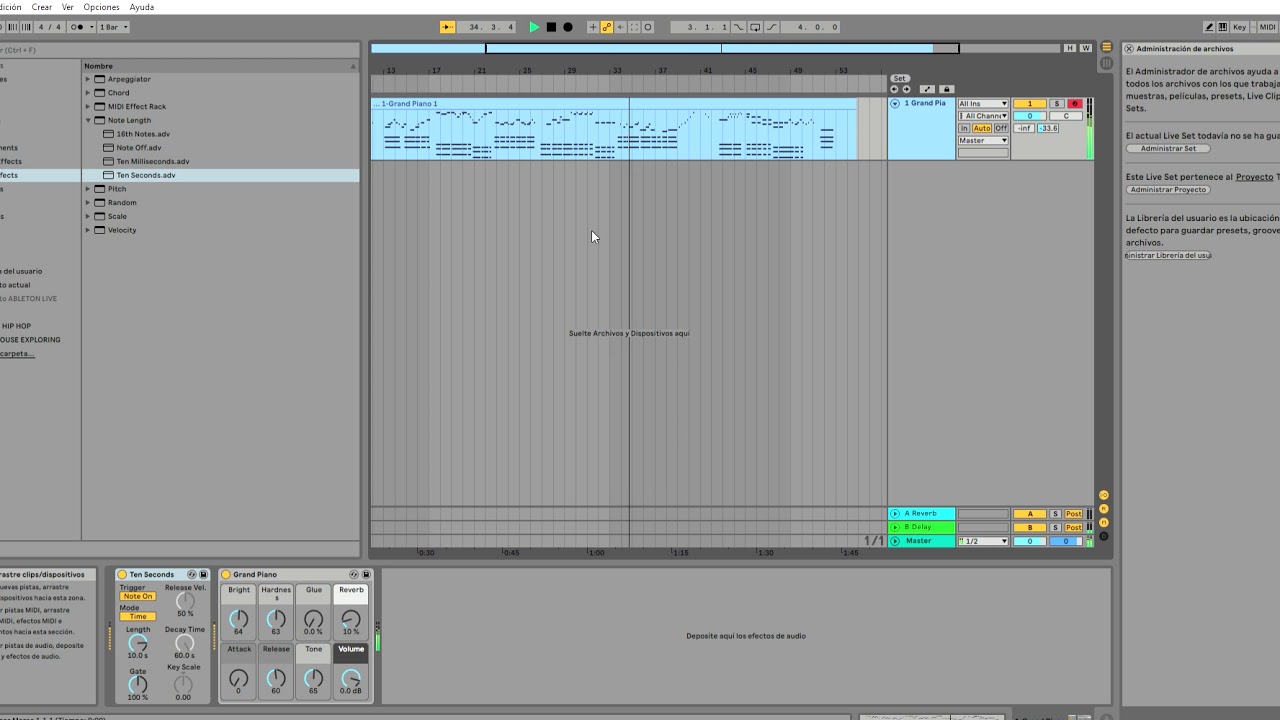The height and width of the screenshot is (720, 1280).
Task: Stop playback with the square Stop button
Action: tap(551, 27)
